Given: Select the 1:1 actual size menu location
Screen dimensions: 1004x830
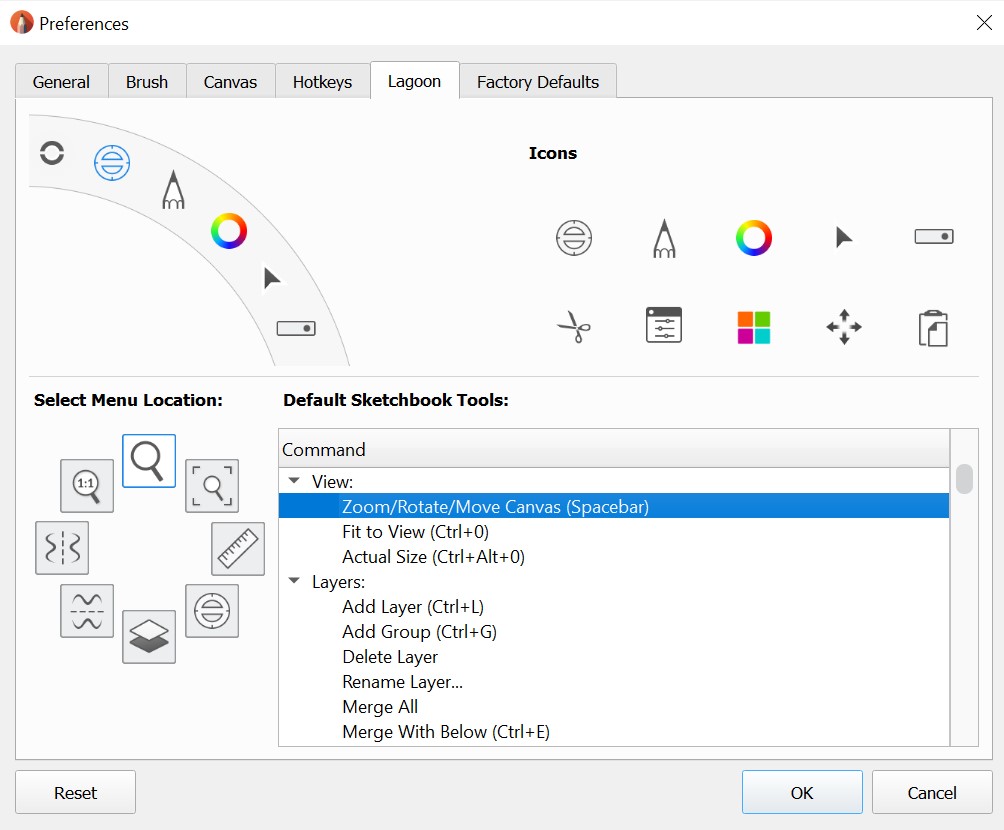Looking at the screenshot, I should pos(87,486).
